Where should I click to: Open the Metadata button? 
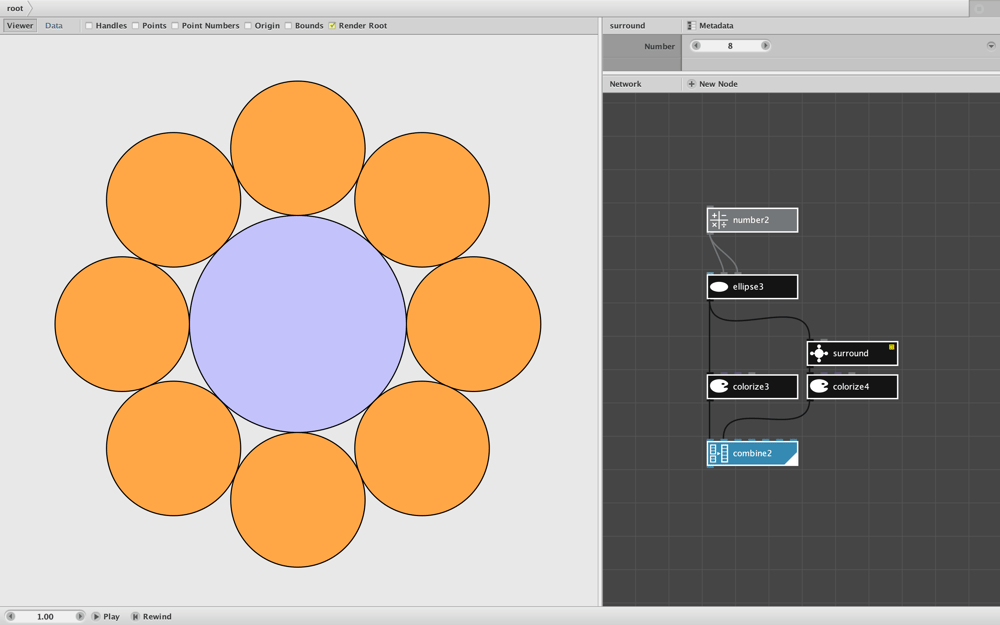[710, 26]
